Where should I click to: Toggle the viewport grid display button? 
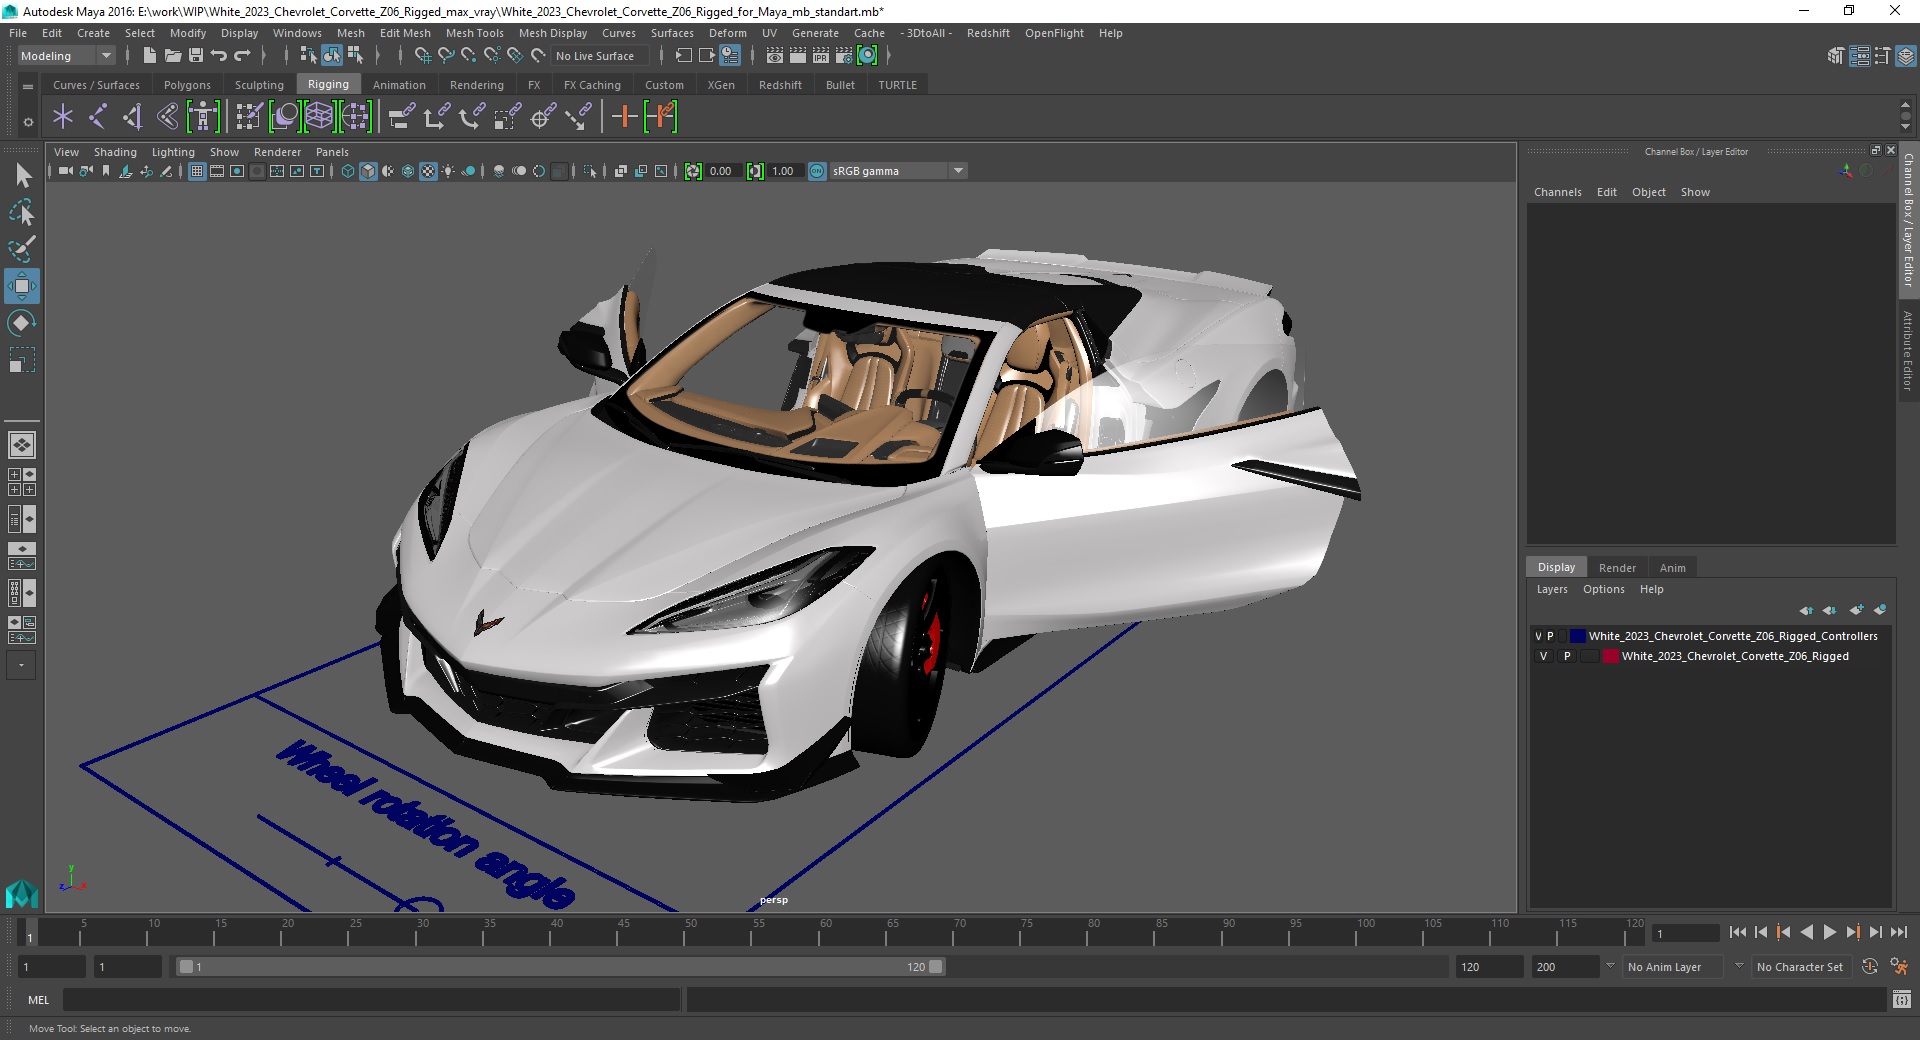point(197,172)
